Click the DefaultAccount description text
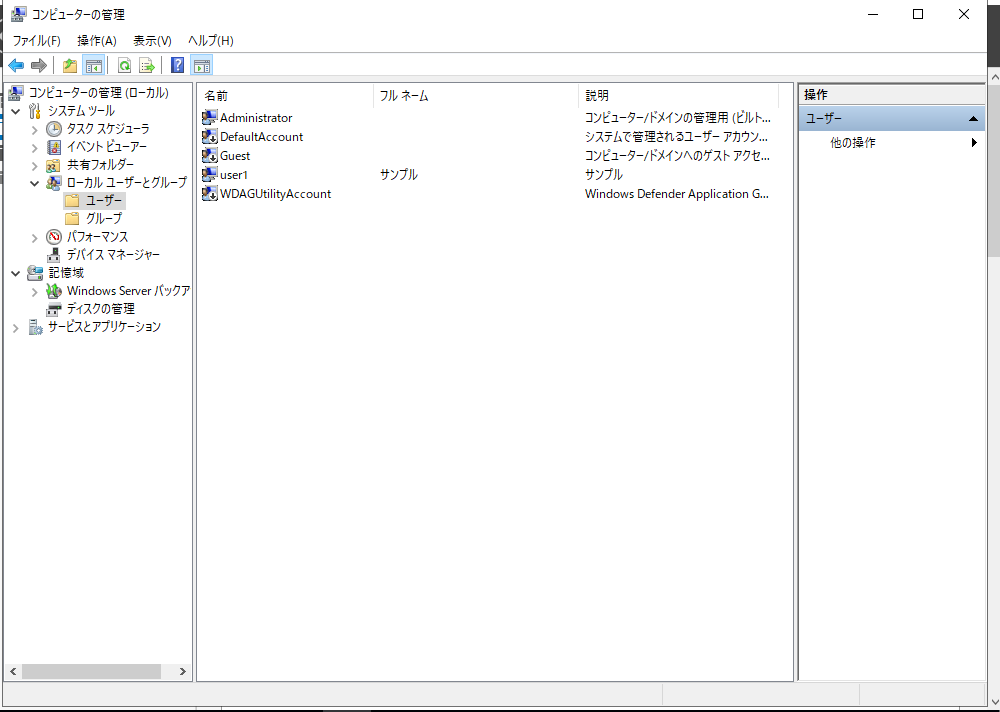The image size is (1000, 712). 675,137
